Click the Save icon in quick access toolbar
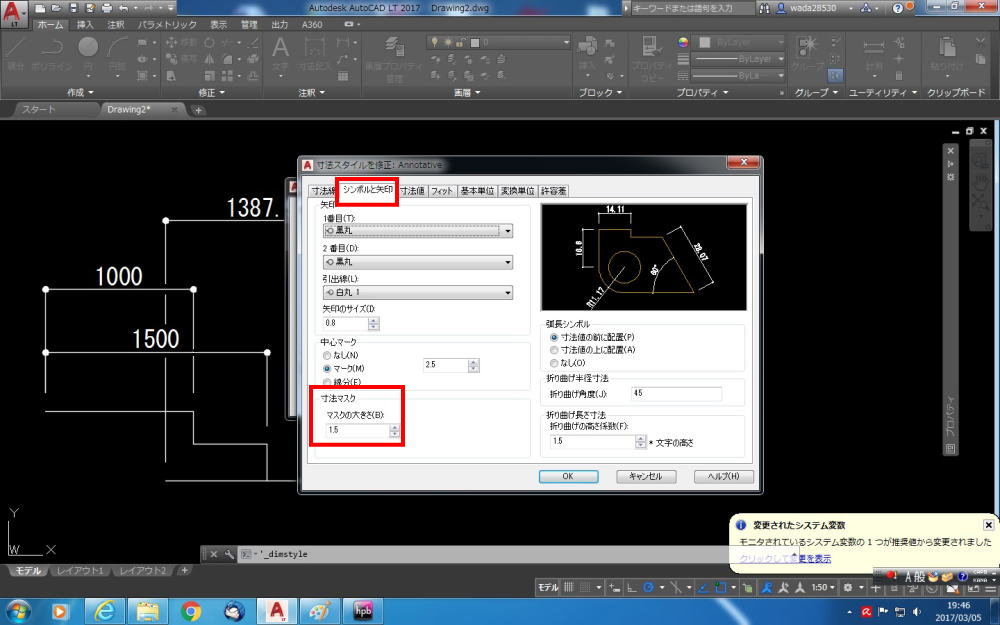Image resolution: width=1000 pixels, height=625 pixels. pos(73,8)
